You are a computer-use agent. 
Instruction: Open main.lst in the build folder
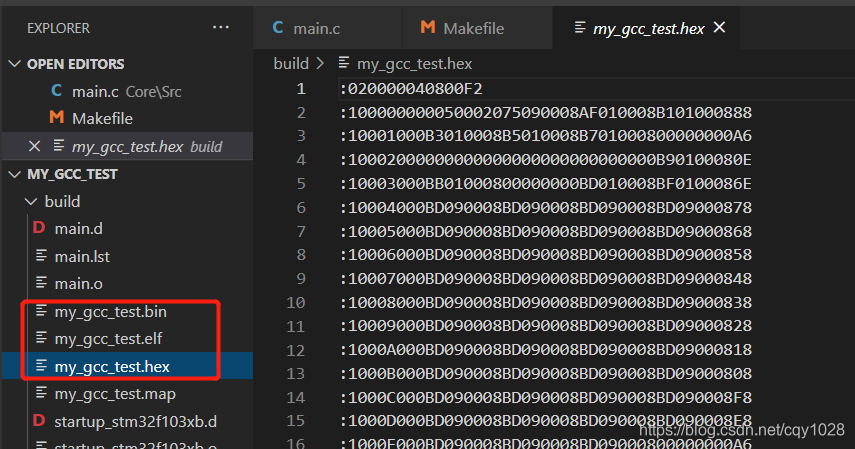point(82,256)
